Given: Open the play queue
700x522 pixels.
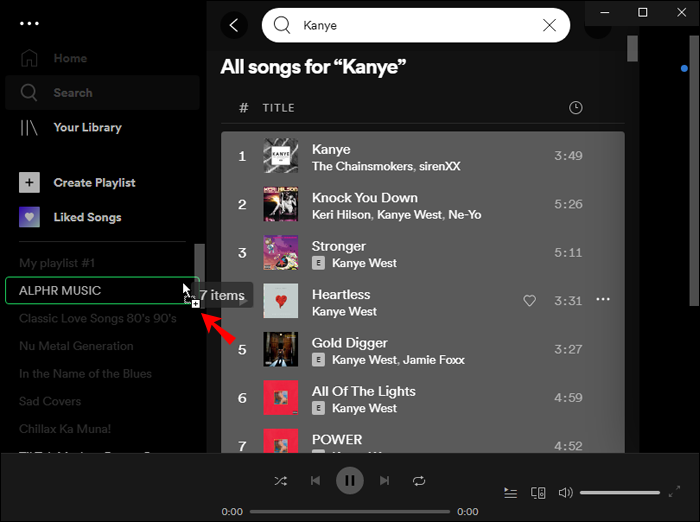Looking at the screenshot, I should (x=510, y=493).
